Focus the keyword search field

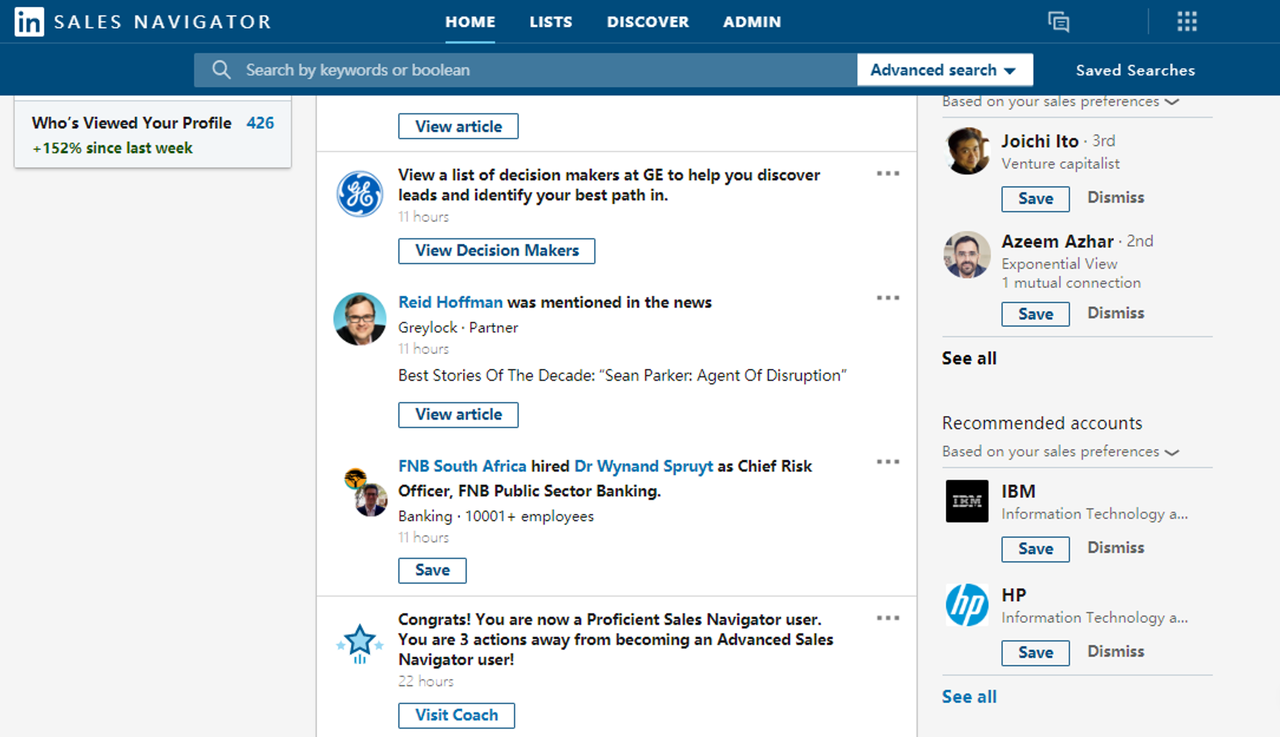(x=540, y=70)
